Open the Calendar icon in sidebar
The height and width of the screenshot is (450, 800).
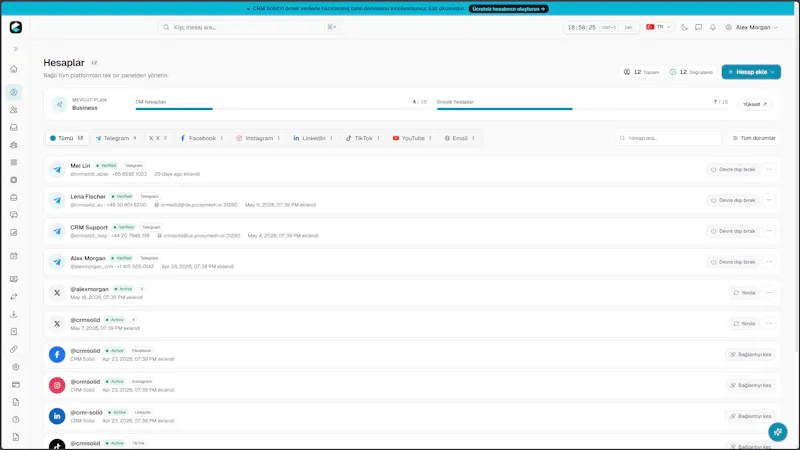coord(14,256)
